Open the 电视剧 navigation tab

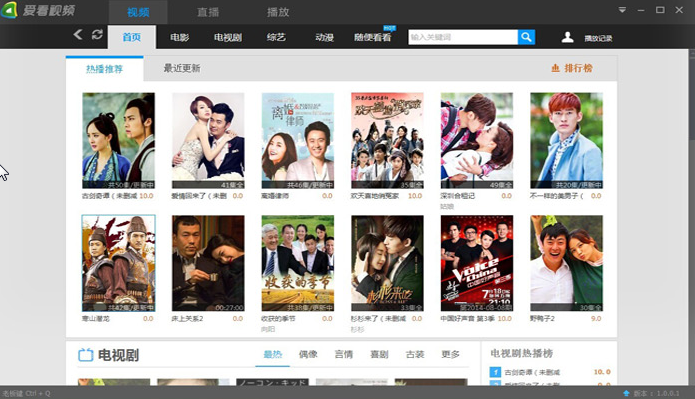pos(228,37)
